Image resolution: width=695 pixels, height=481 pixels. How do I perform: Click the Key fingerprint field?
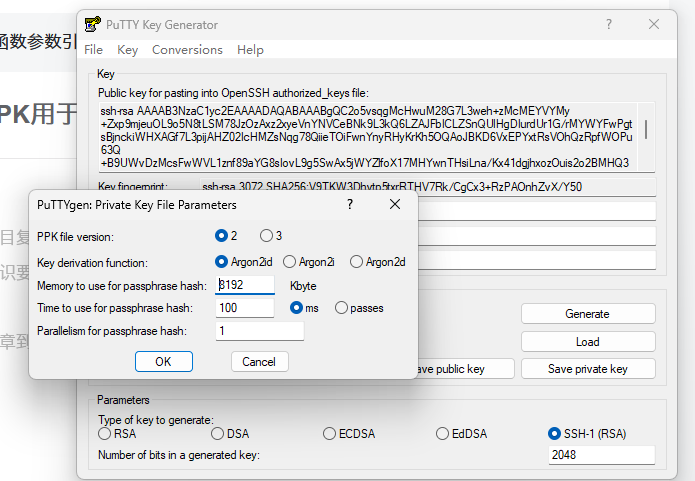pos(427,187)
